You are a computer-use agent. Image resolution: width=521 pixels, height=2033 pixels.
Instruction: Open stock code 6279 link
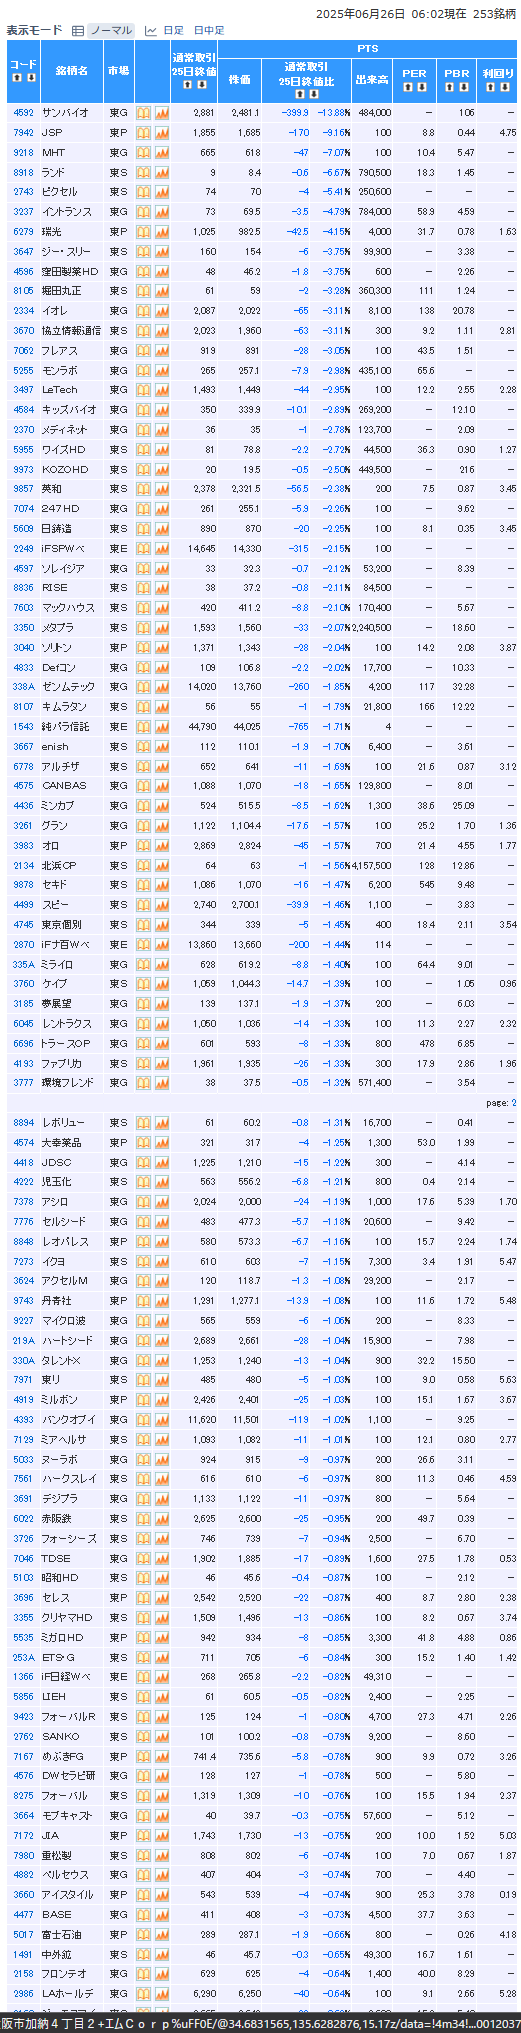tap(23, 231)
